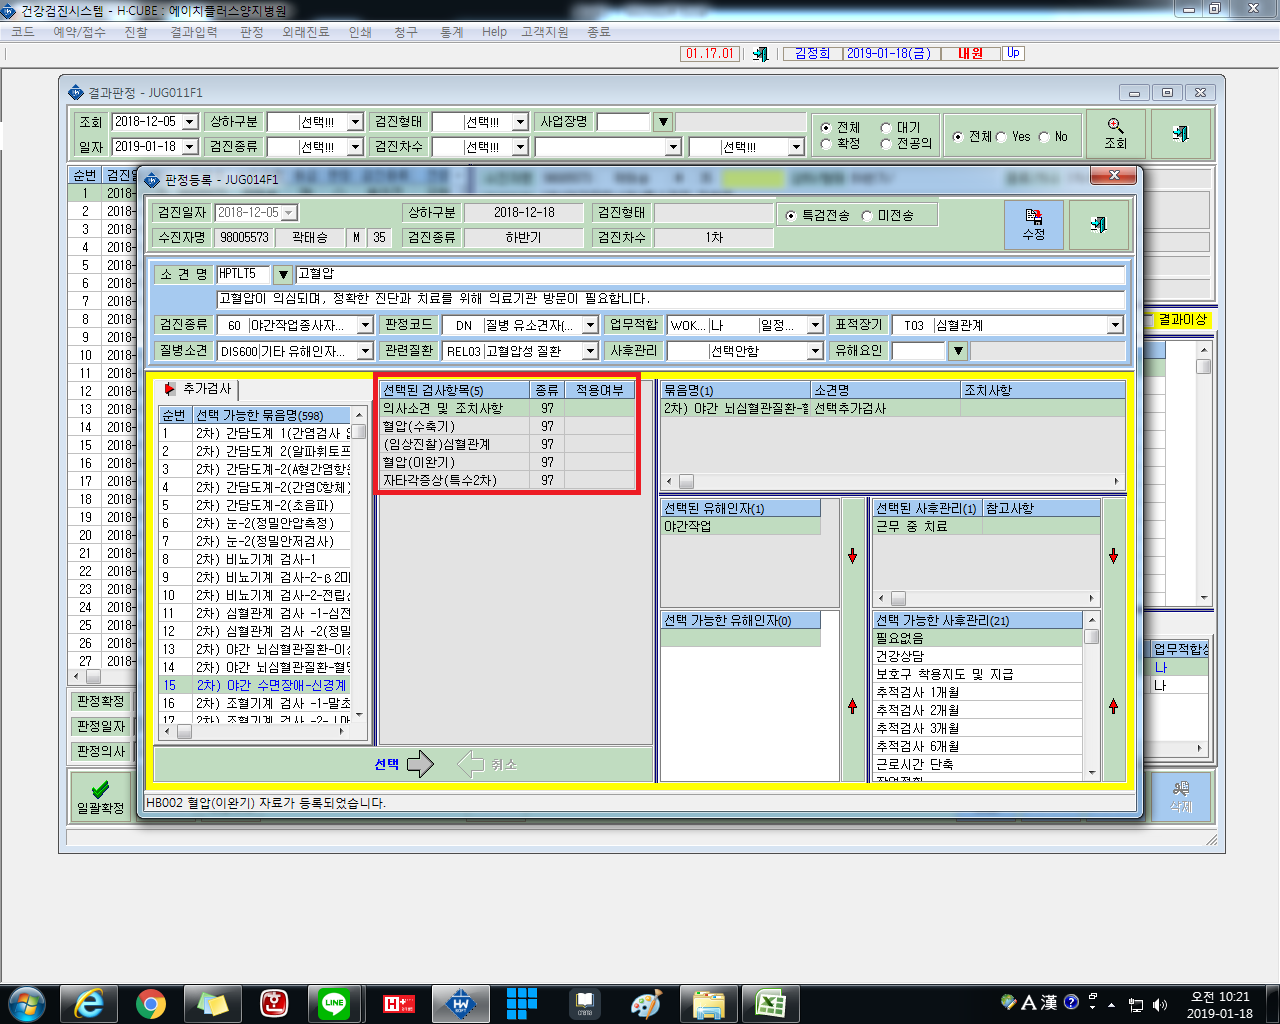
Task: Click the red down arrow by 선택된 유해인자
Action: (x=852, y=556)
